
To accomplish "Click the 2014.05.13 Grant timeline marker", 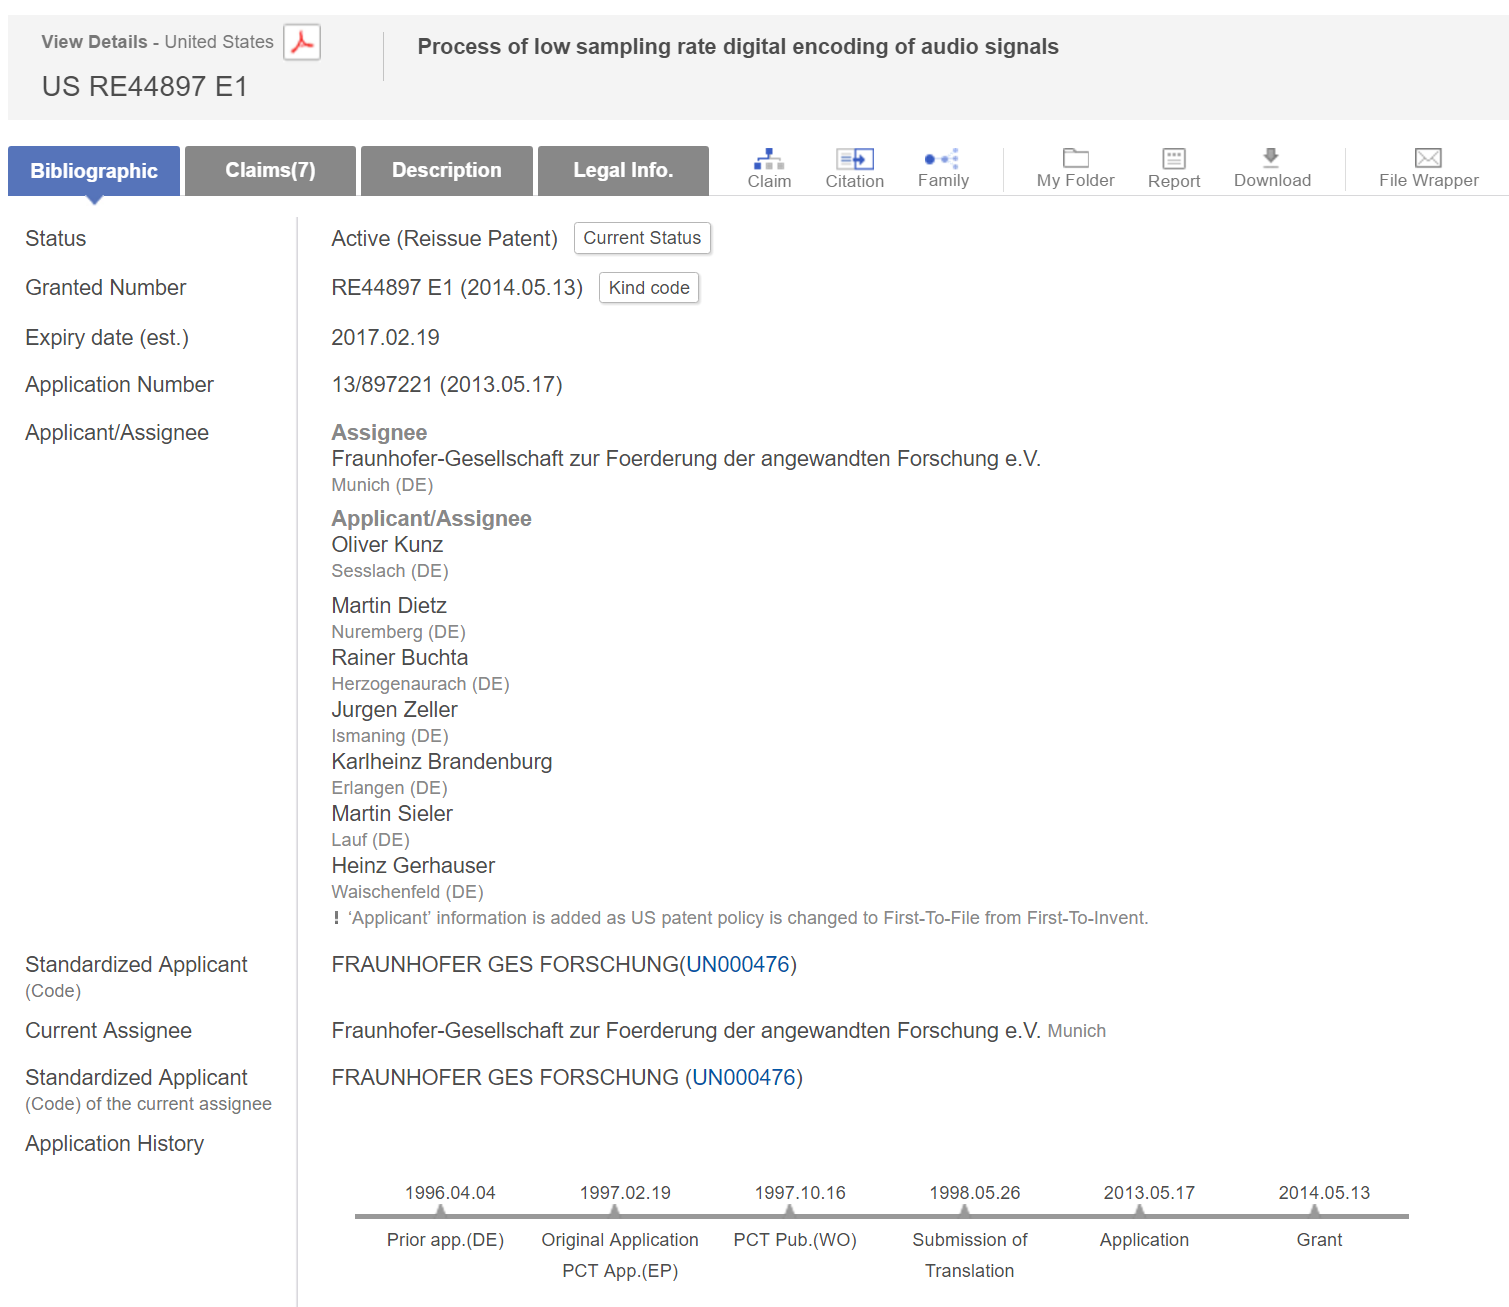I will pos(1314,1211).
